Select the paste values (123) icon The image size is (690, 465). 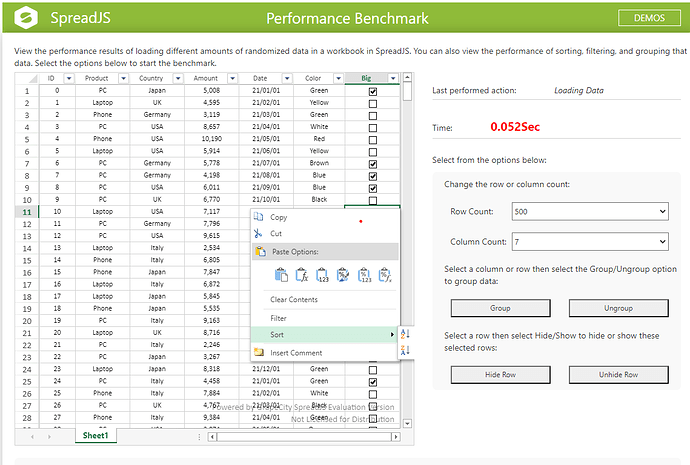pyautogui.click(x=321, y=275)
